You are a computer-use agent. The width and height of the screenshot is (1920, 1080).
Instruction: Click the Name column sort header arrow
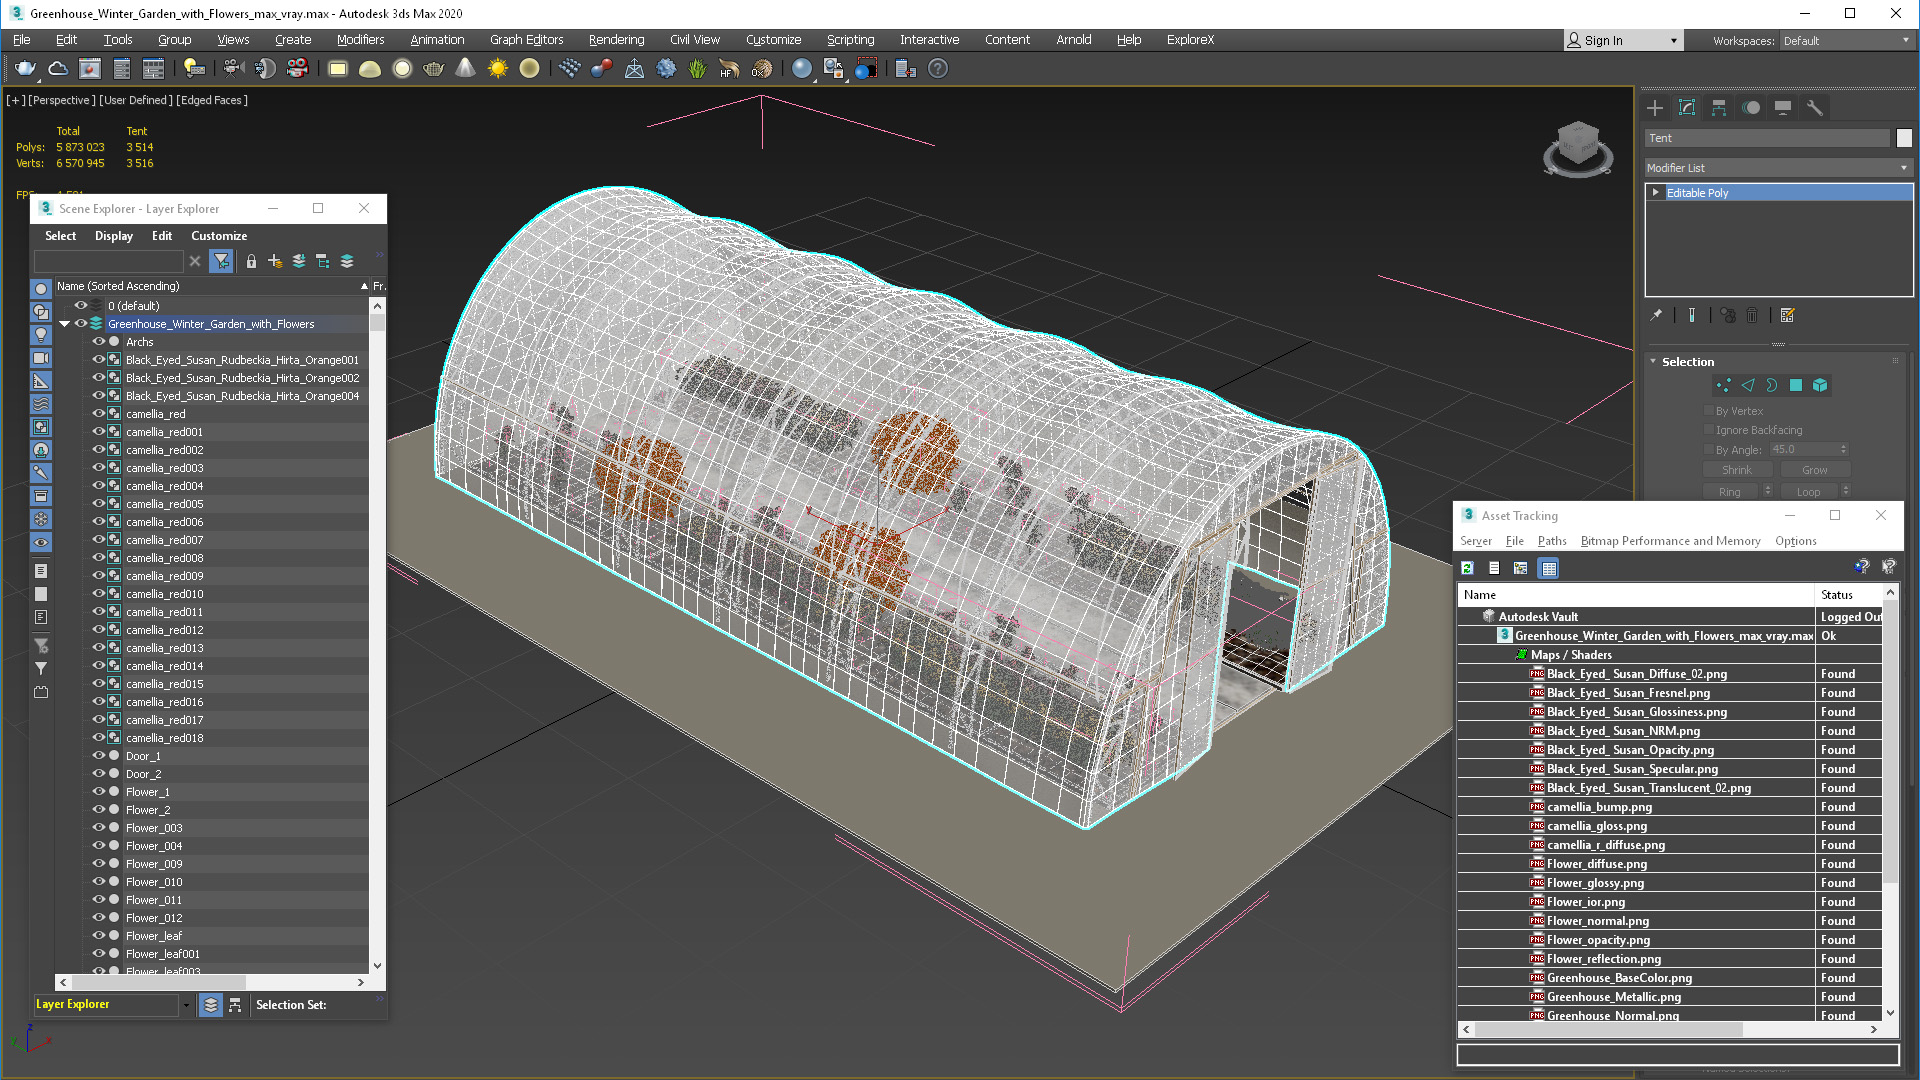(364, 286)
